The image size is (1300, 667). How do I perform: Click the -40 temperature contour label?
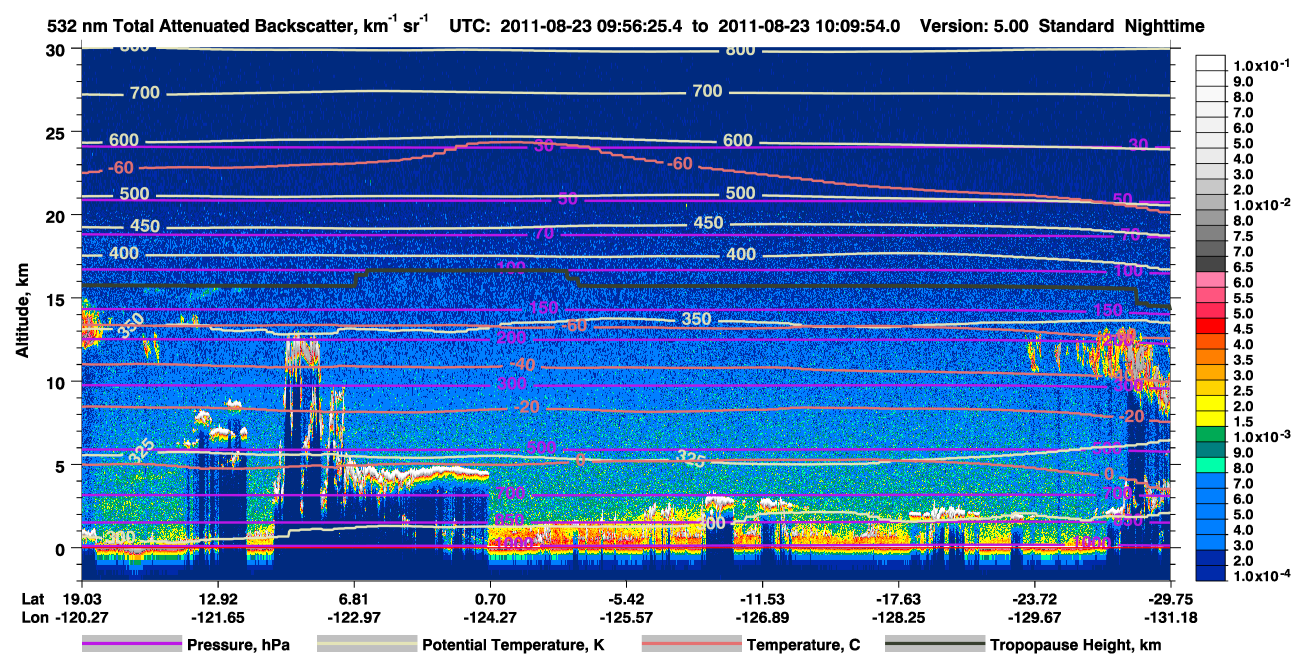(x=522, y=365)
